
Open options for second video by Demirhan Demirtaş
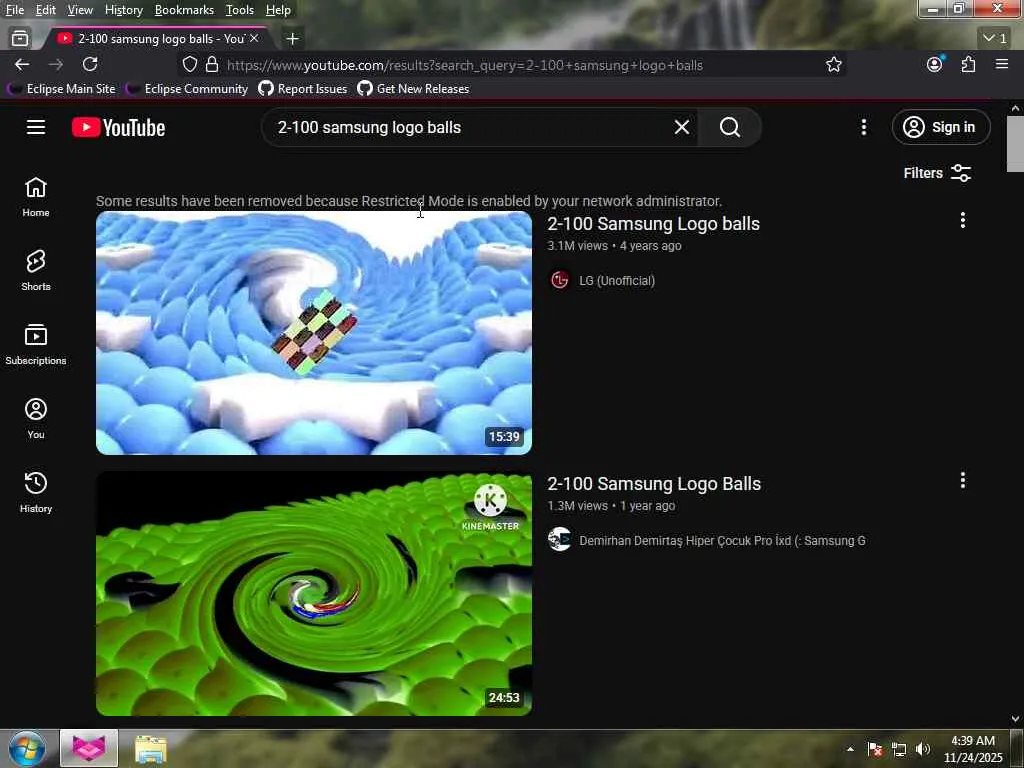pyautogui.click(x=962, y=481)
